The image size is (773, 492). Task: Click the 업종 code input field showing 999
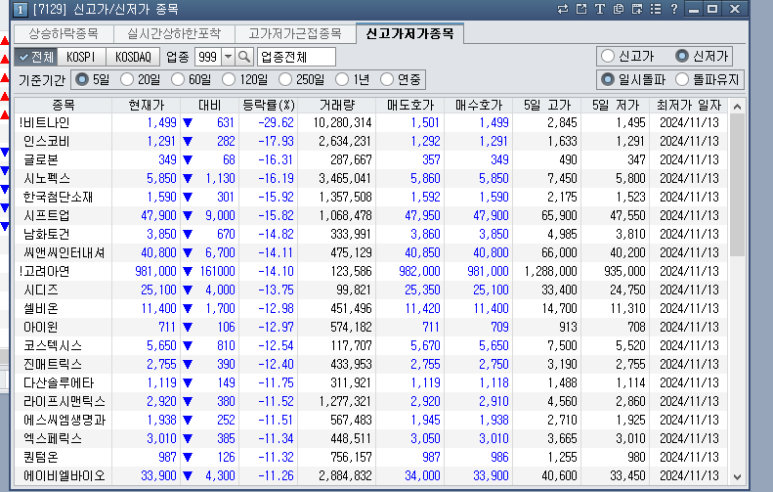[x=209, y=57]
